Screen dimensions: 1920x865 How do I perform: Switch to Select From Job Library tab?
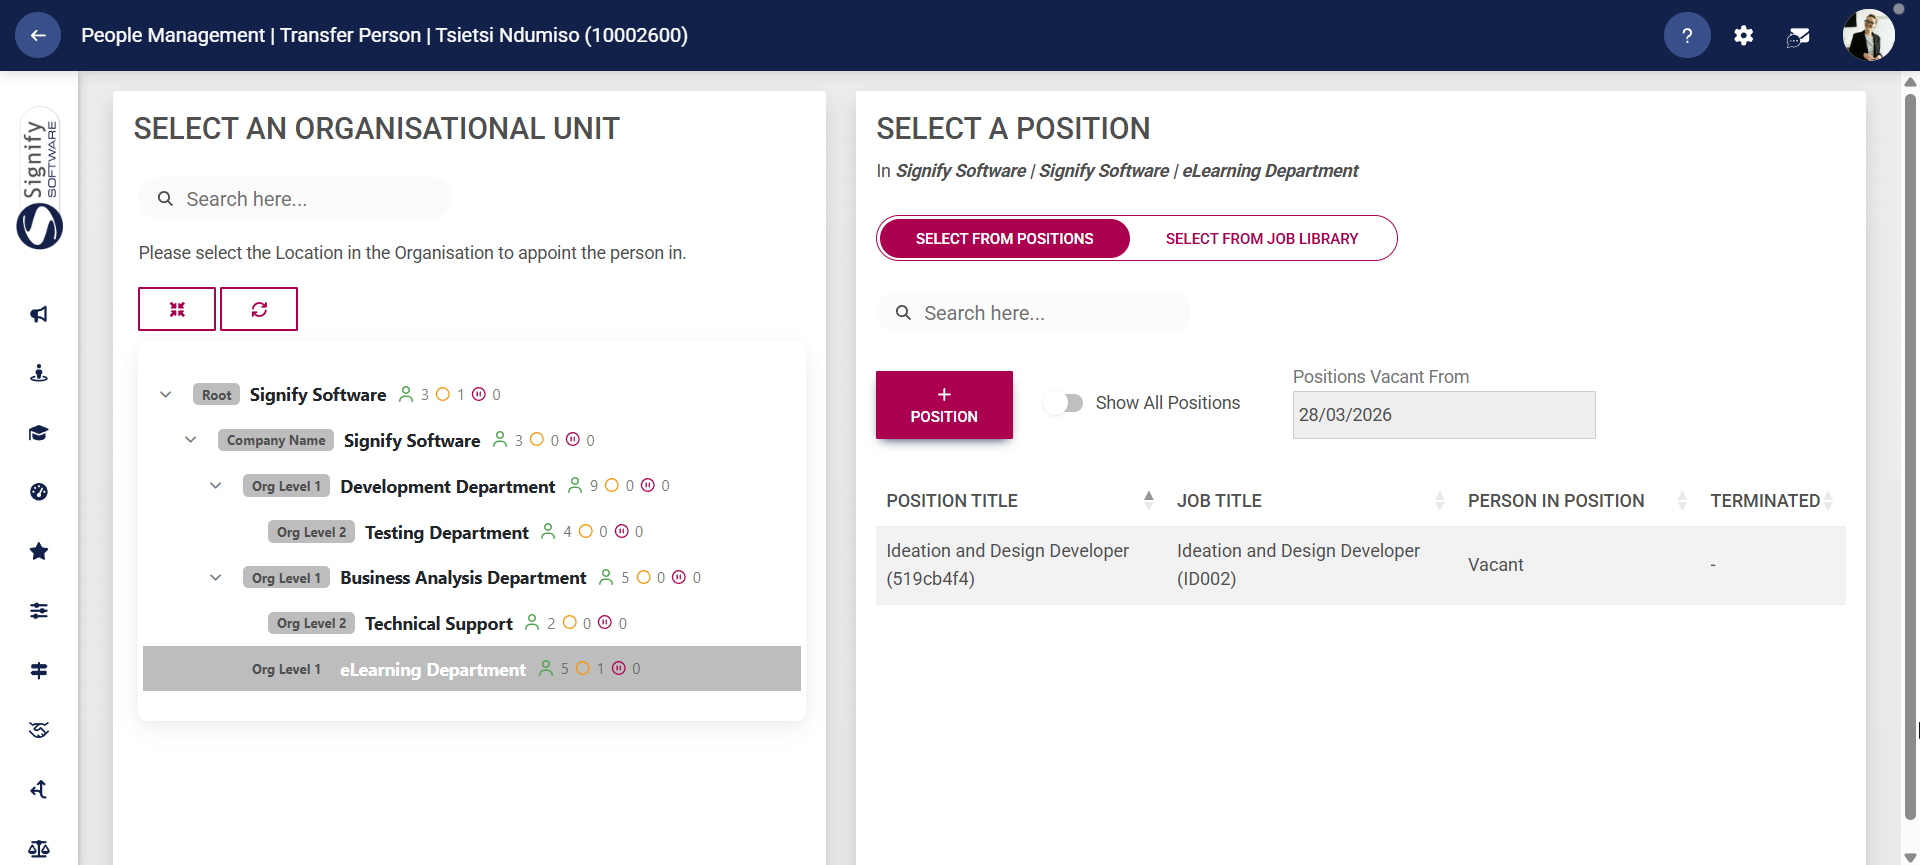click(x=1262, y=238)
